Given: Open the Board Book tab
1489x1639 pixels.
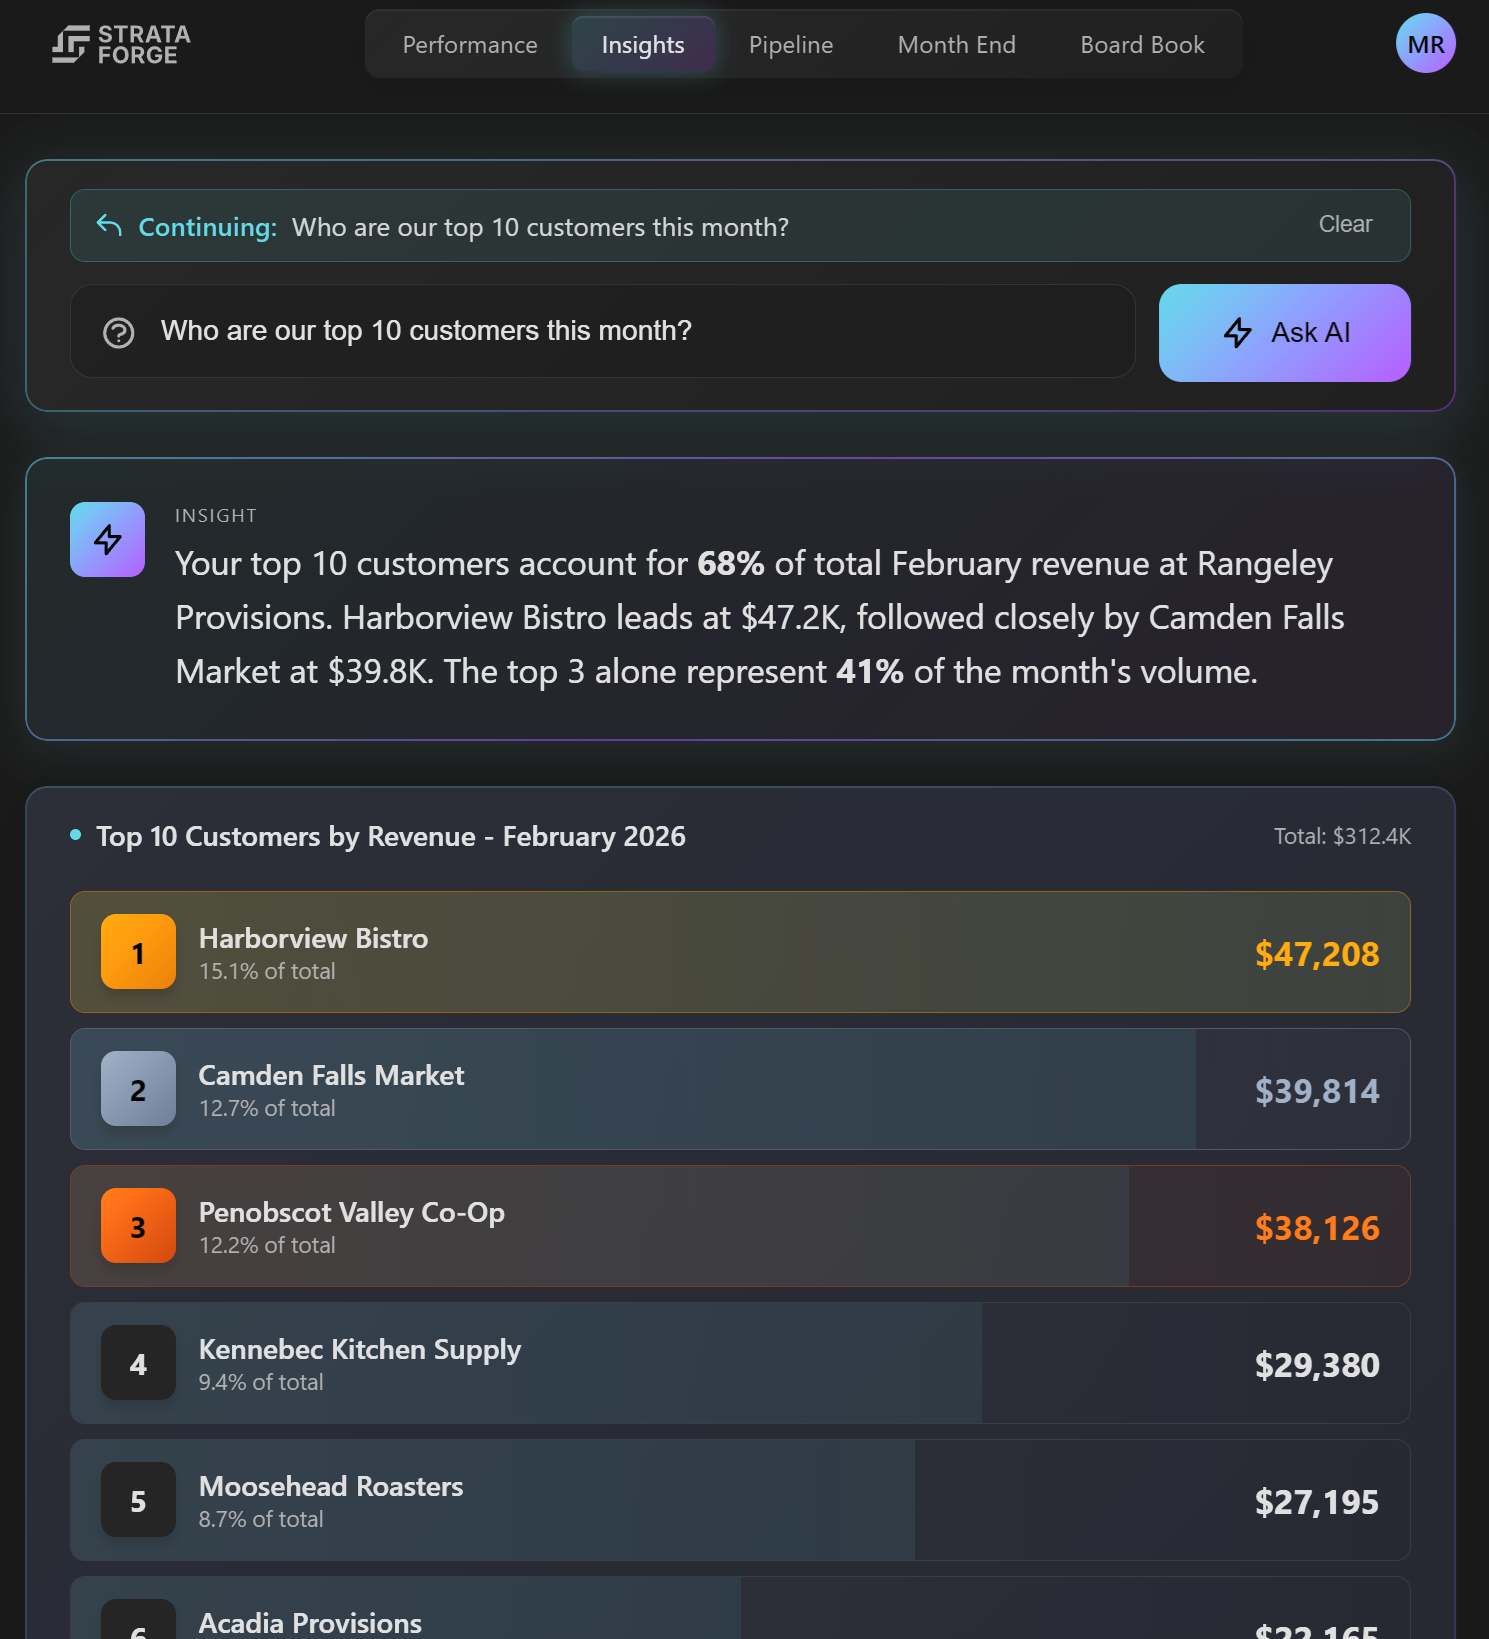Looking at the screenshot, I should pos(1142,45).
